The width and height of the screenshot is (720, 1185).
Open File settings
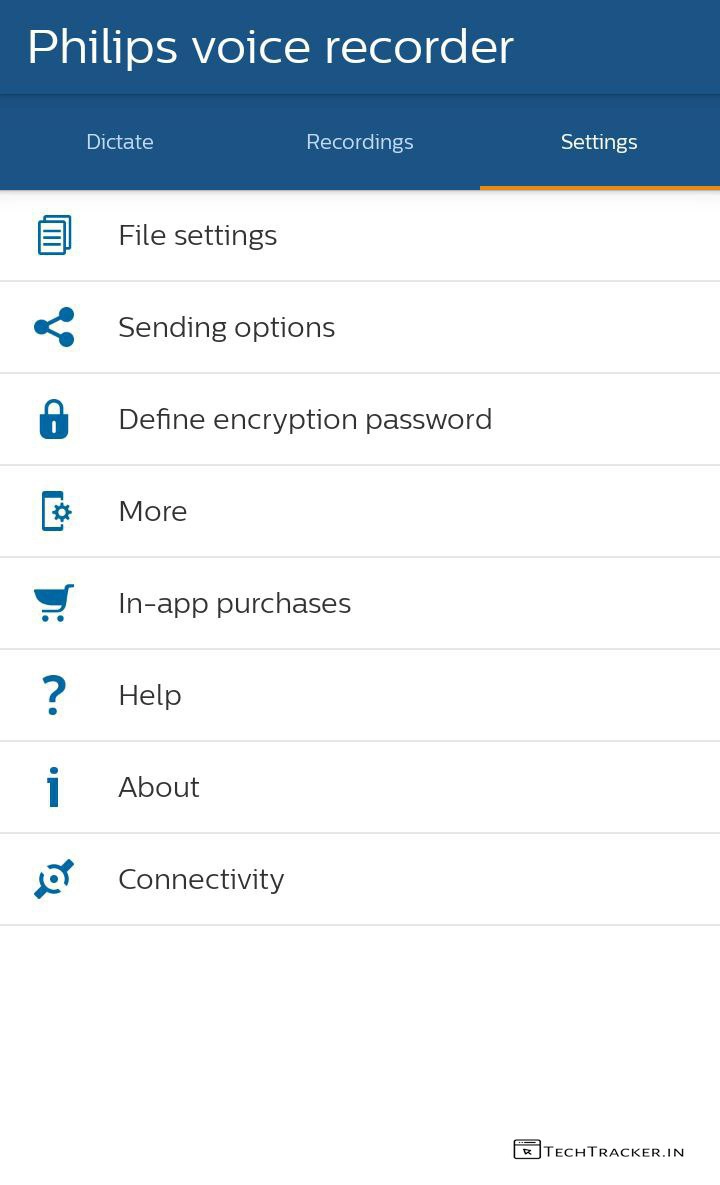coord(198,235)
